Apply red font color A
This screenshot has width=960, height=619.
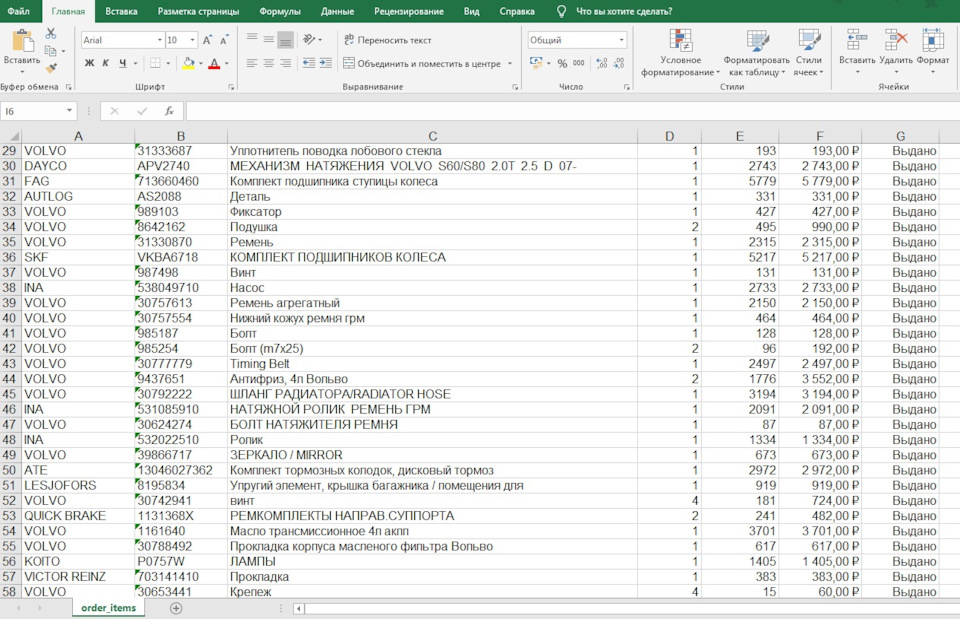(x=214, y=63)
